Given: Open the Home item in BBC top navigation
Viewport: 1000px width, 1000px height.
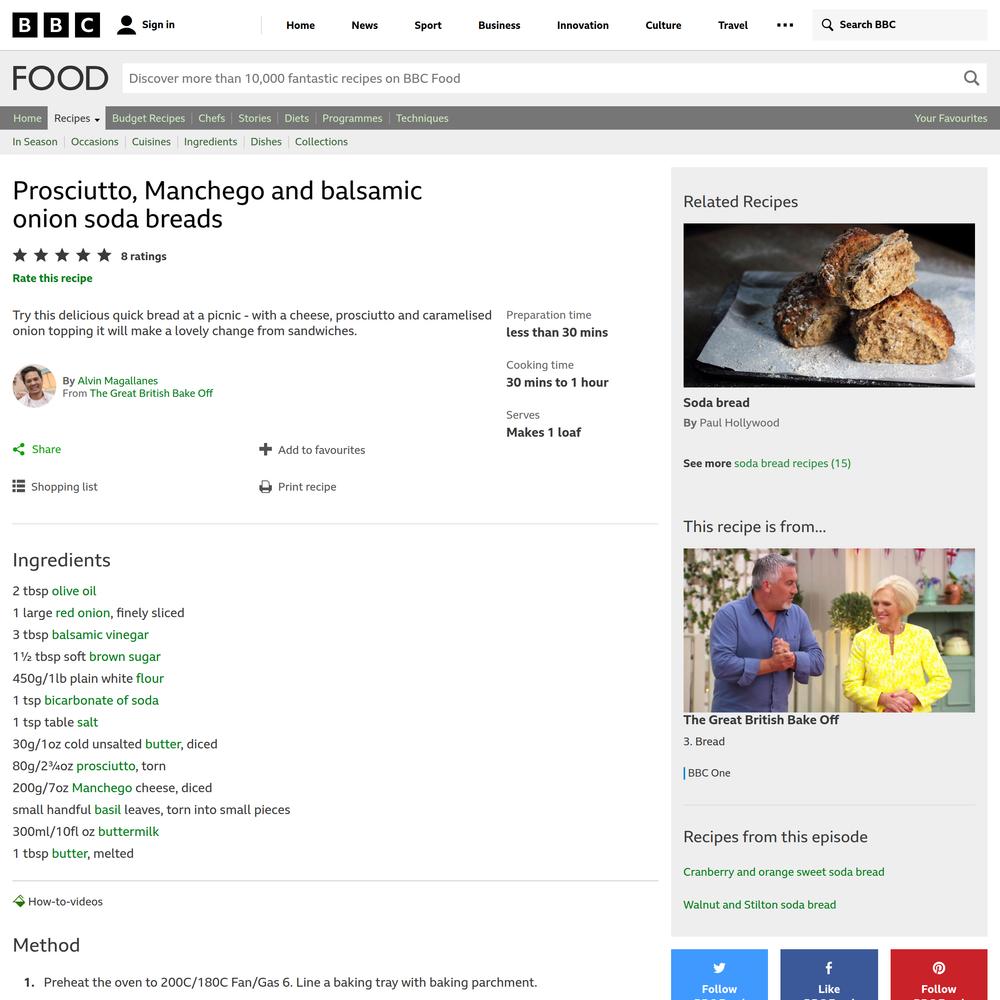Looking at the screenshot, I should tap(300, 25).
